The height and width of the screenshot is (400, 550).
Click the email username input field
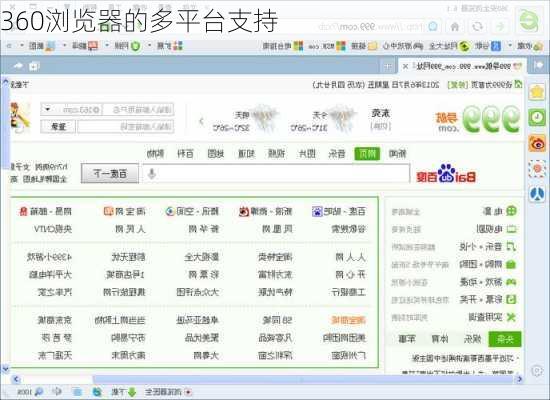pos(138,110)
